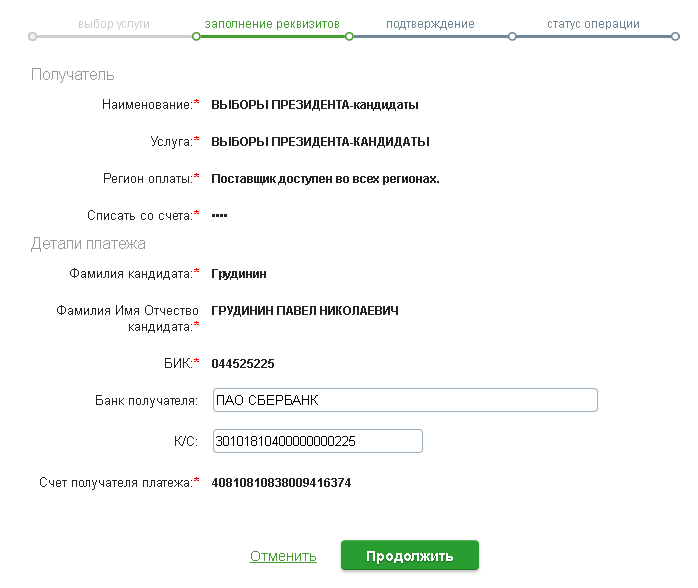Click the final progress circle at right end
The height and width of the screenshot is (588, 698).
[675, 36]
